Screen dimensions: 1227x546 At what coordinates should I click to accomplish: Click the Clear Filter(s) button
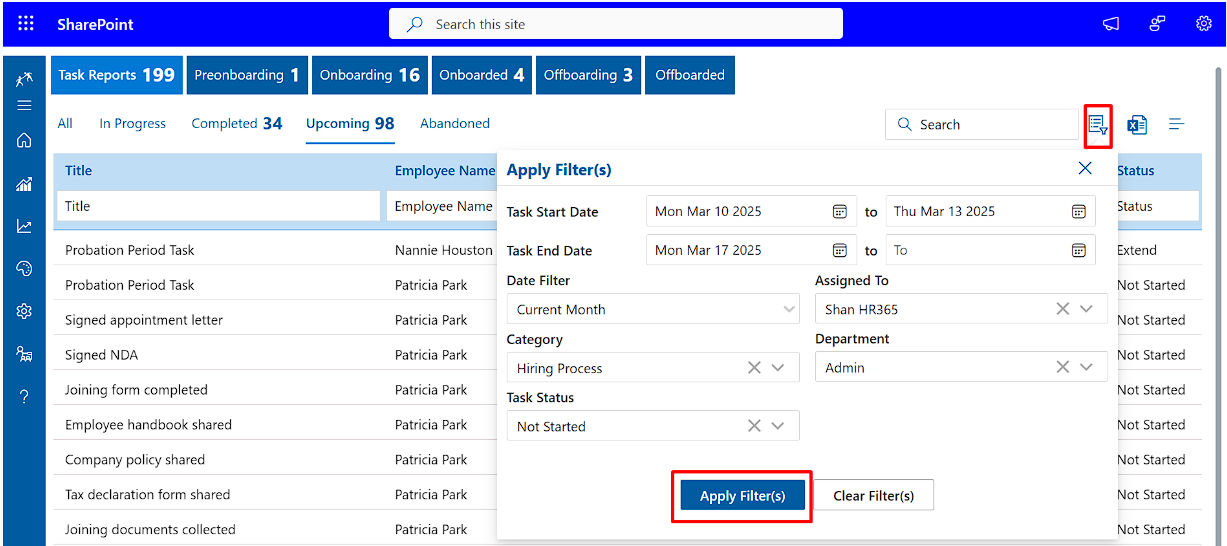[873, 496]
